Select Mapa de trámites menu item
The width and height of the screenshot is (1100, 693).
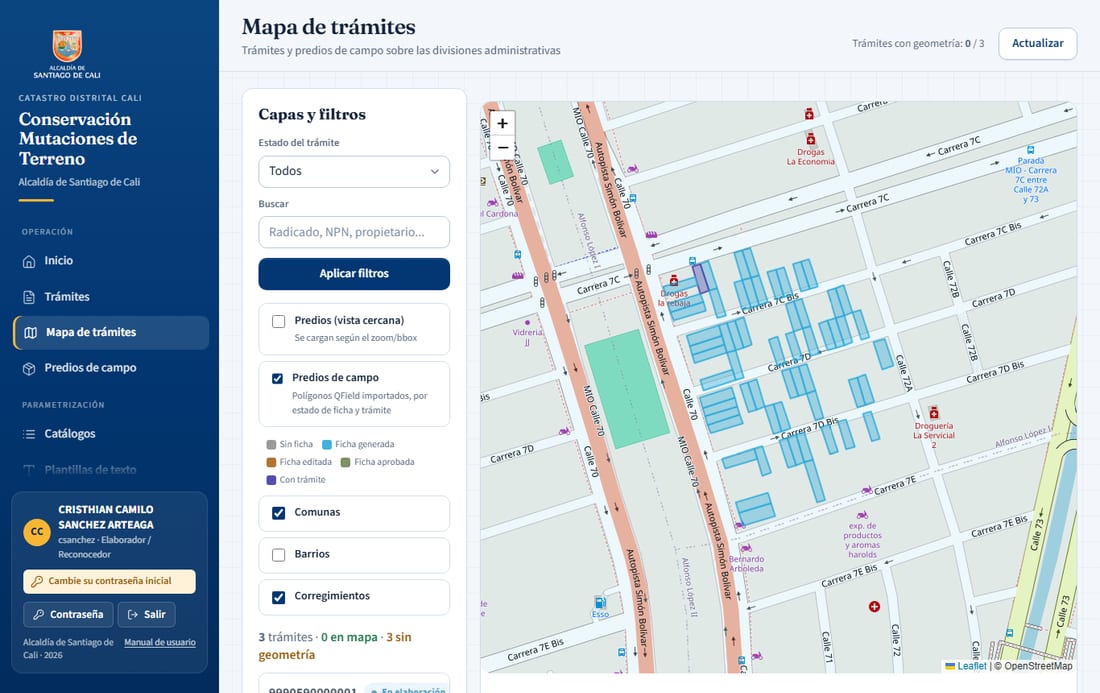tap(111, 332)
